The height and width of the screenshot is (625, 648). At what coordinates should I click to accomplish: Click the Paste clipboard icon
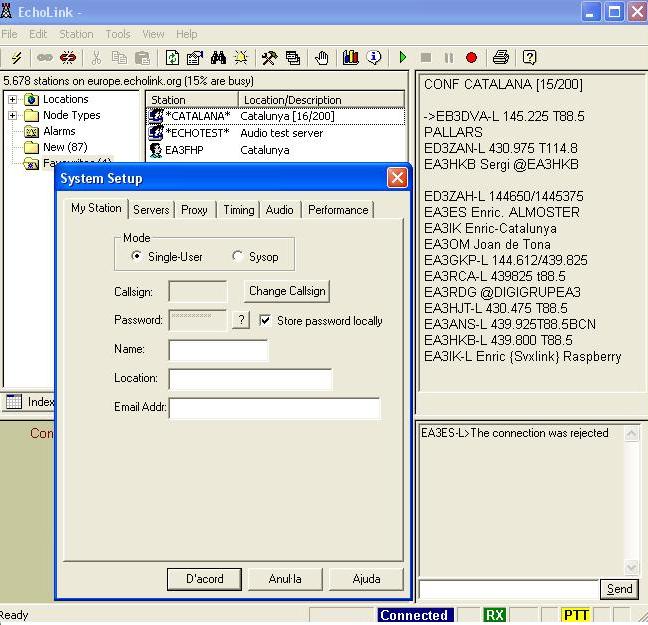[143, 57]
